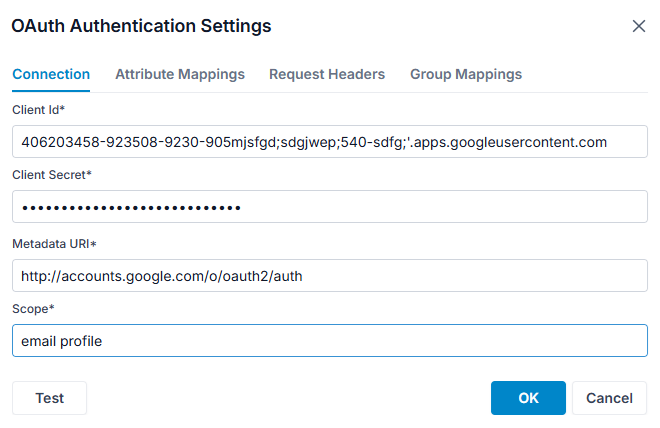Select the Group Mappings tab

click(x=466, y=74)
